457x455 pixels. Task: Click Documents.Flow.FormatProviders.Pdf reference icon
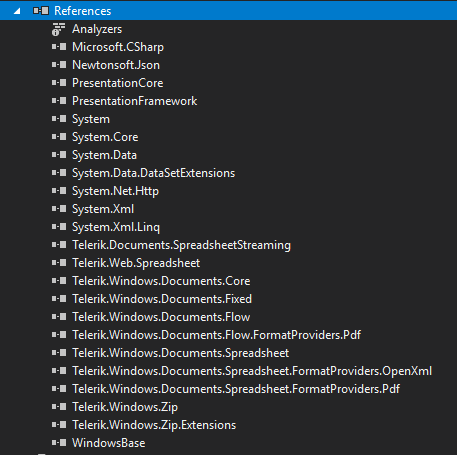tap(59, 335)
